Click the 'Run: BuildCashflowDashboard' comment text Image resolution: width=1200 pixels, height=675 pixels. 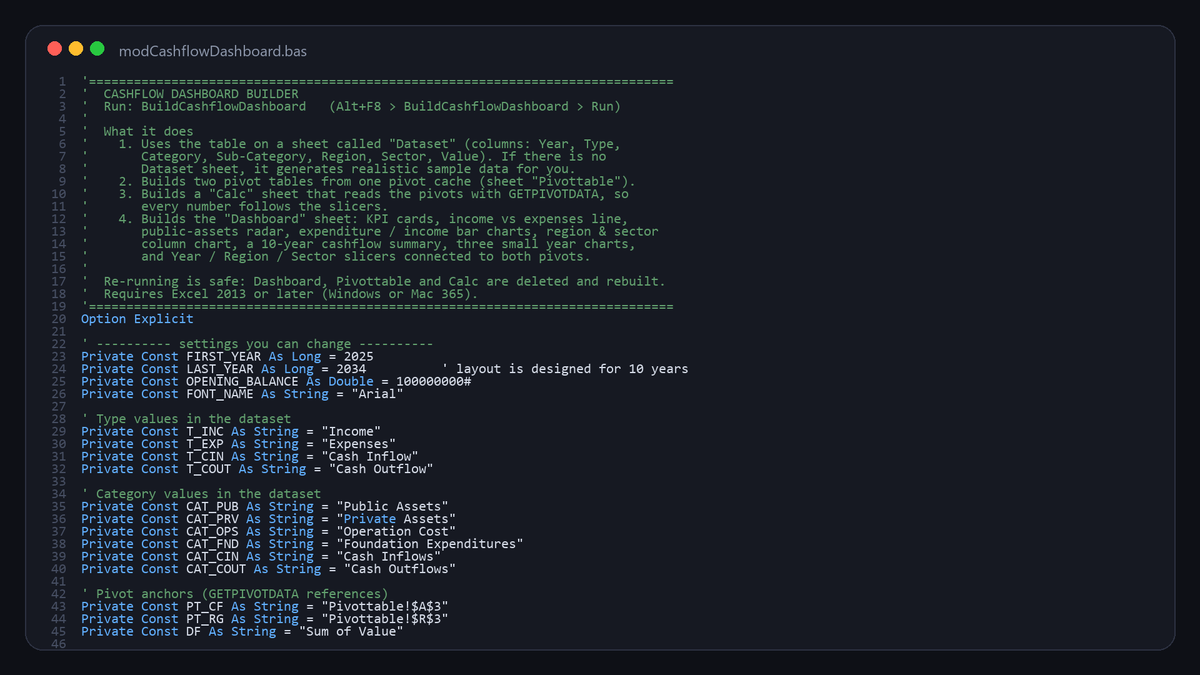pyautogui.click(x=205, y=106)
